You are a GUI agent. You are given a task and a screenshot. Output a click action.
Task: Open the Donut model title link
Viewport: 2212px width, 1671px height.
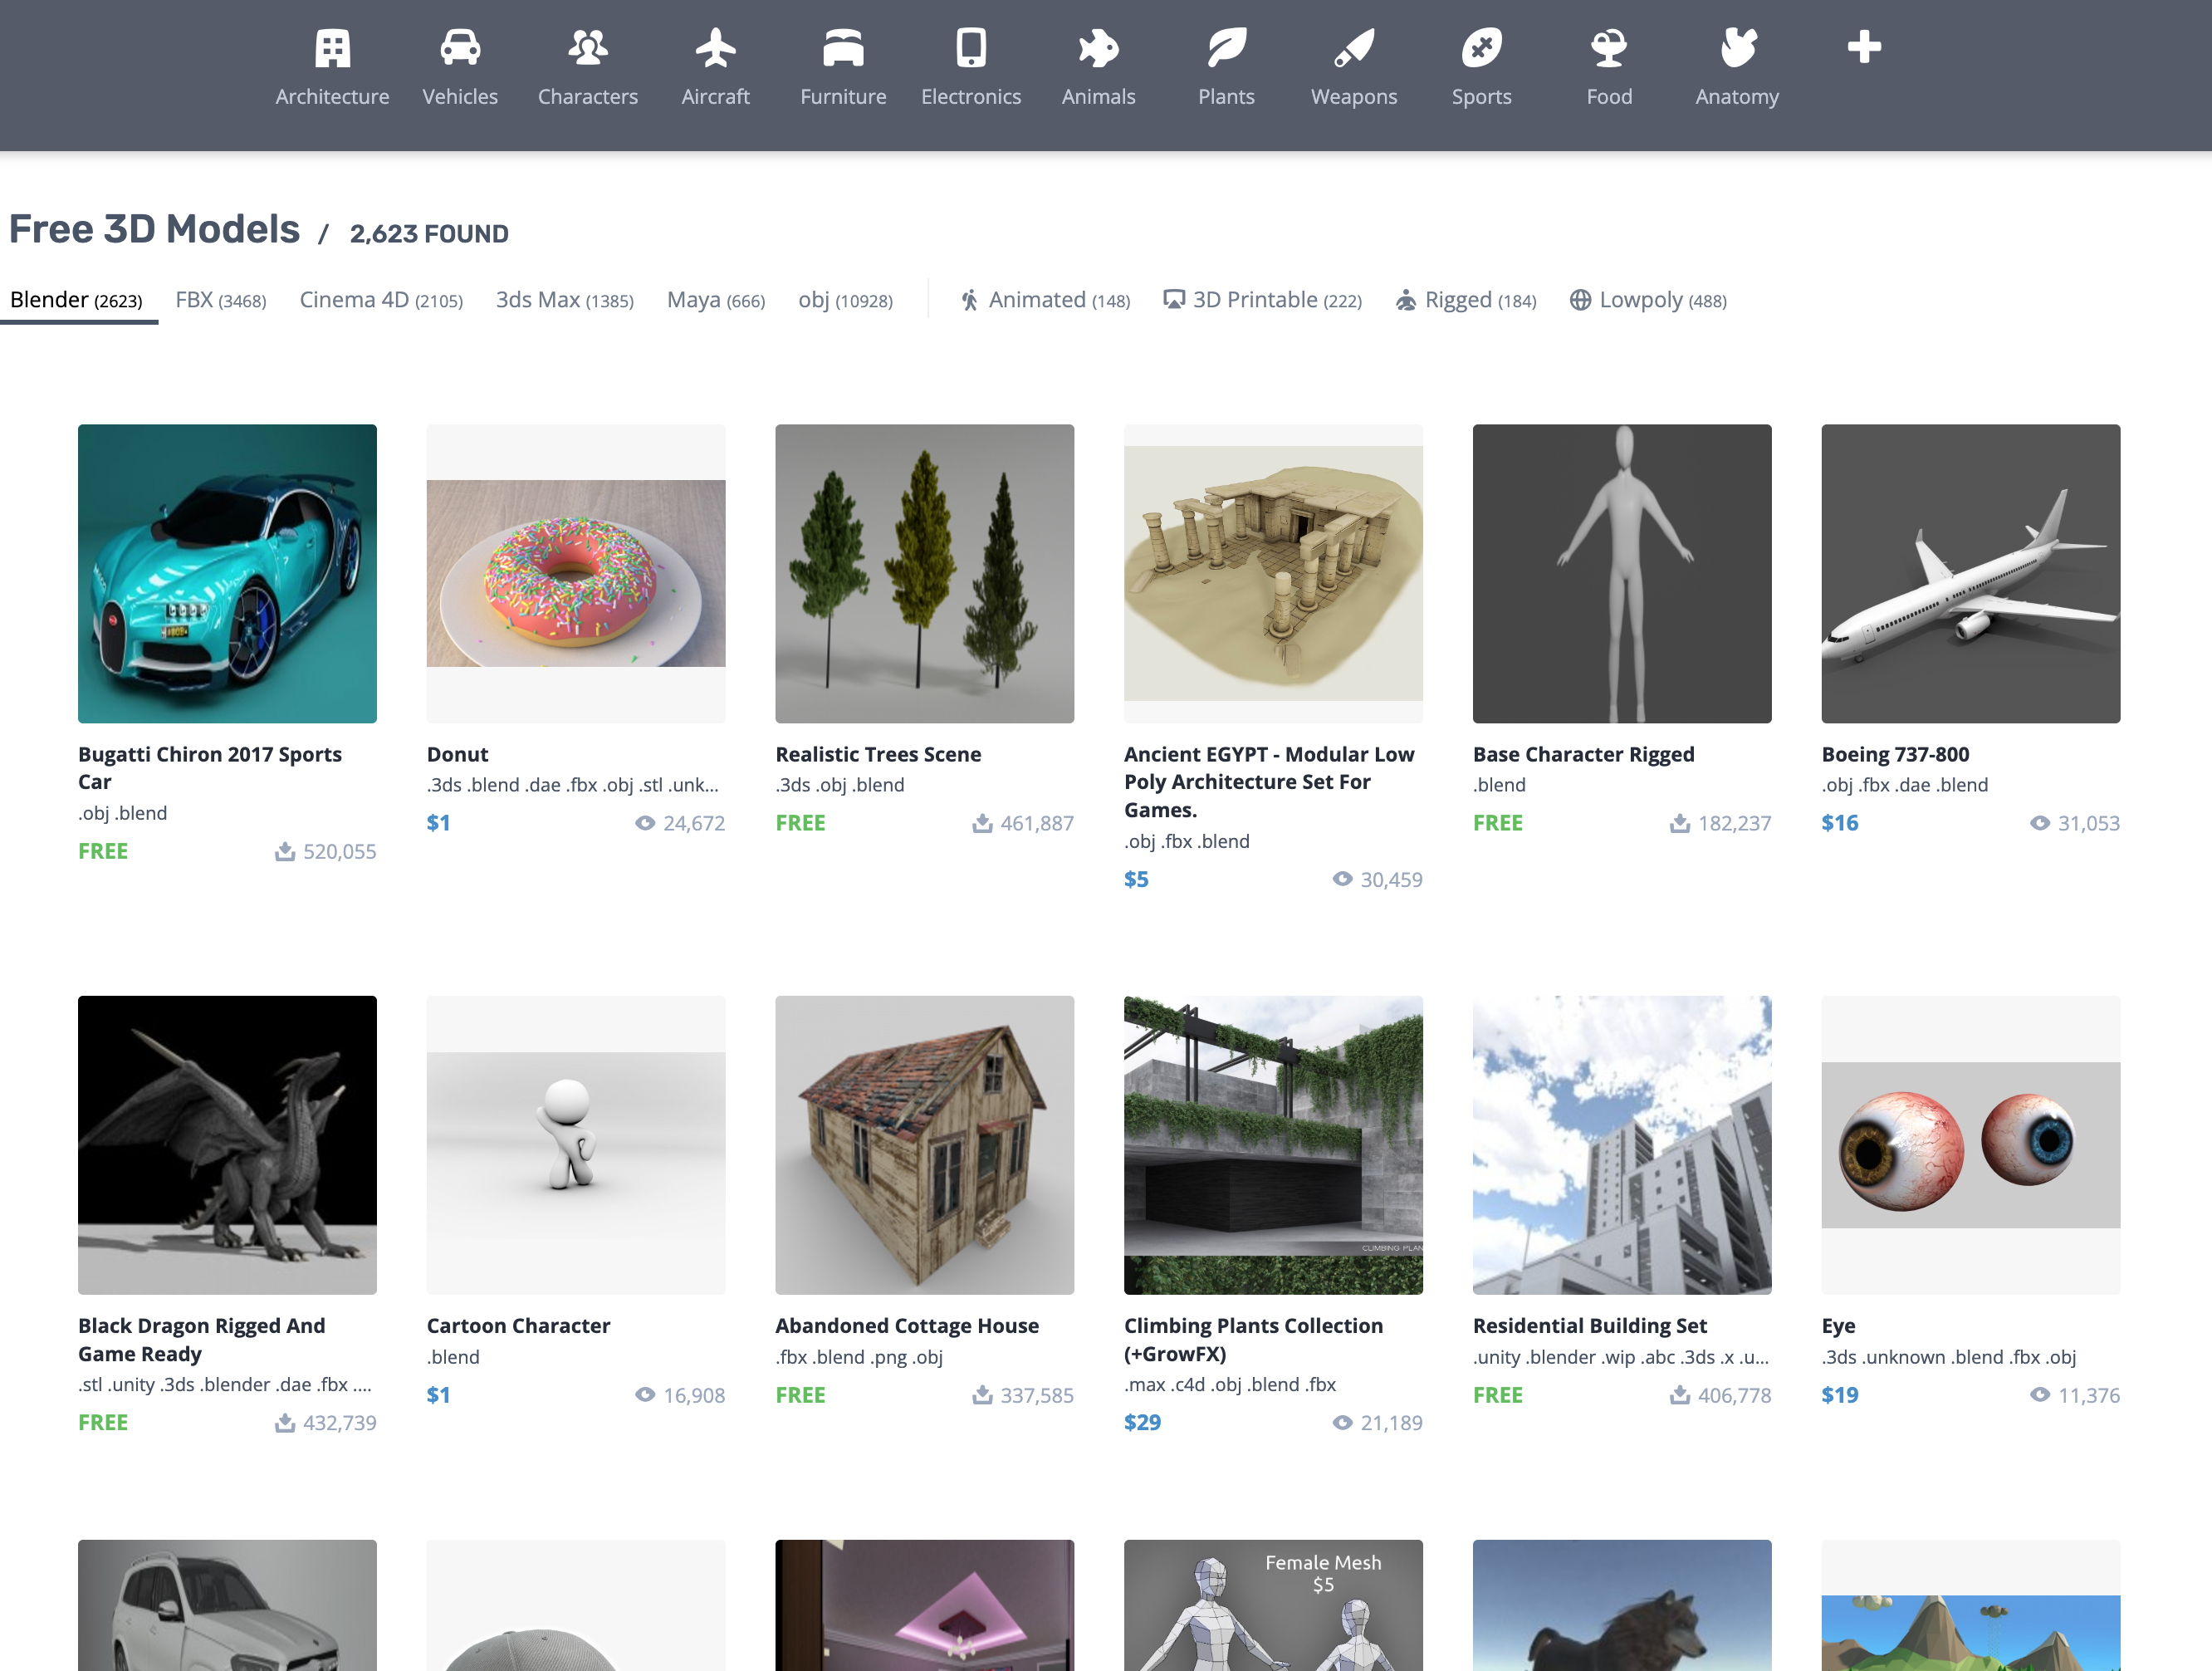(x=458, y=754)
